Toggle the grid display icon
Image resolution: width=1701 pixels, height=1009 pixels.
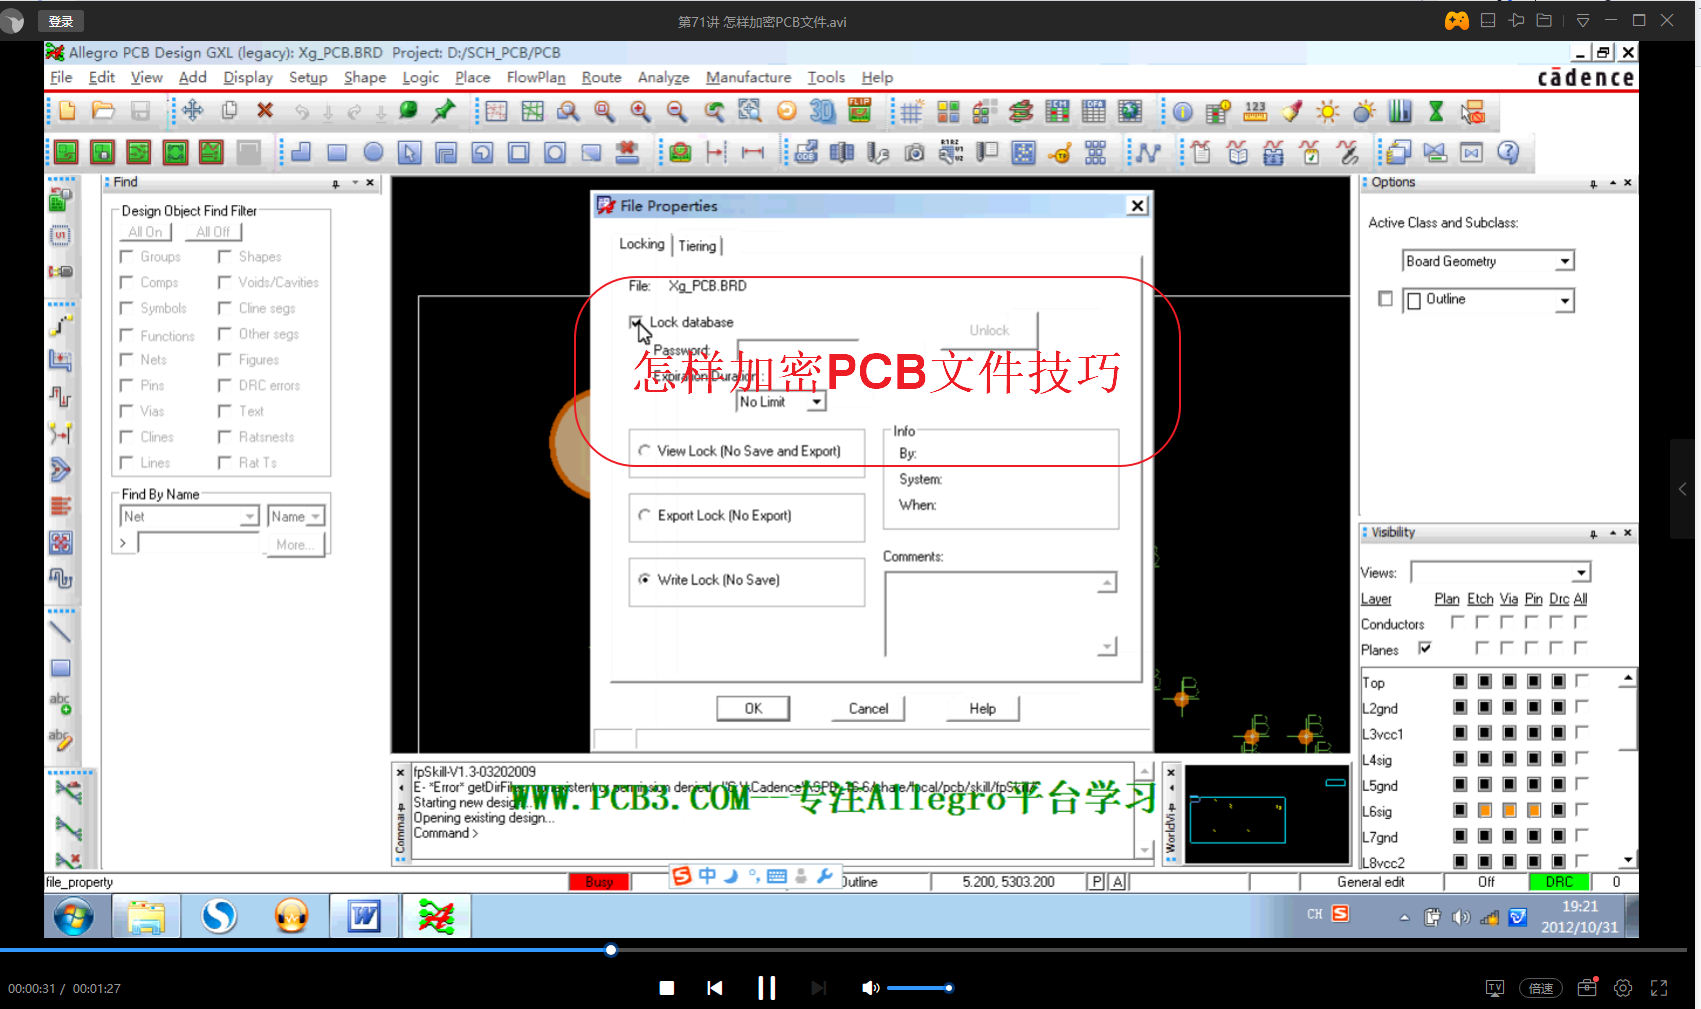tap(911, 112)
